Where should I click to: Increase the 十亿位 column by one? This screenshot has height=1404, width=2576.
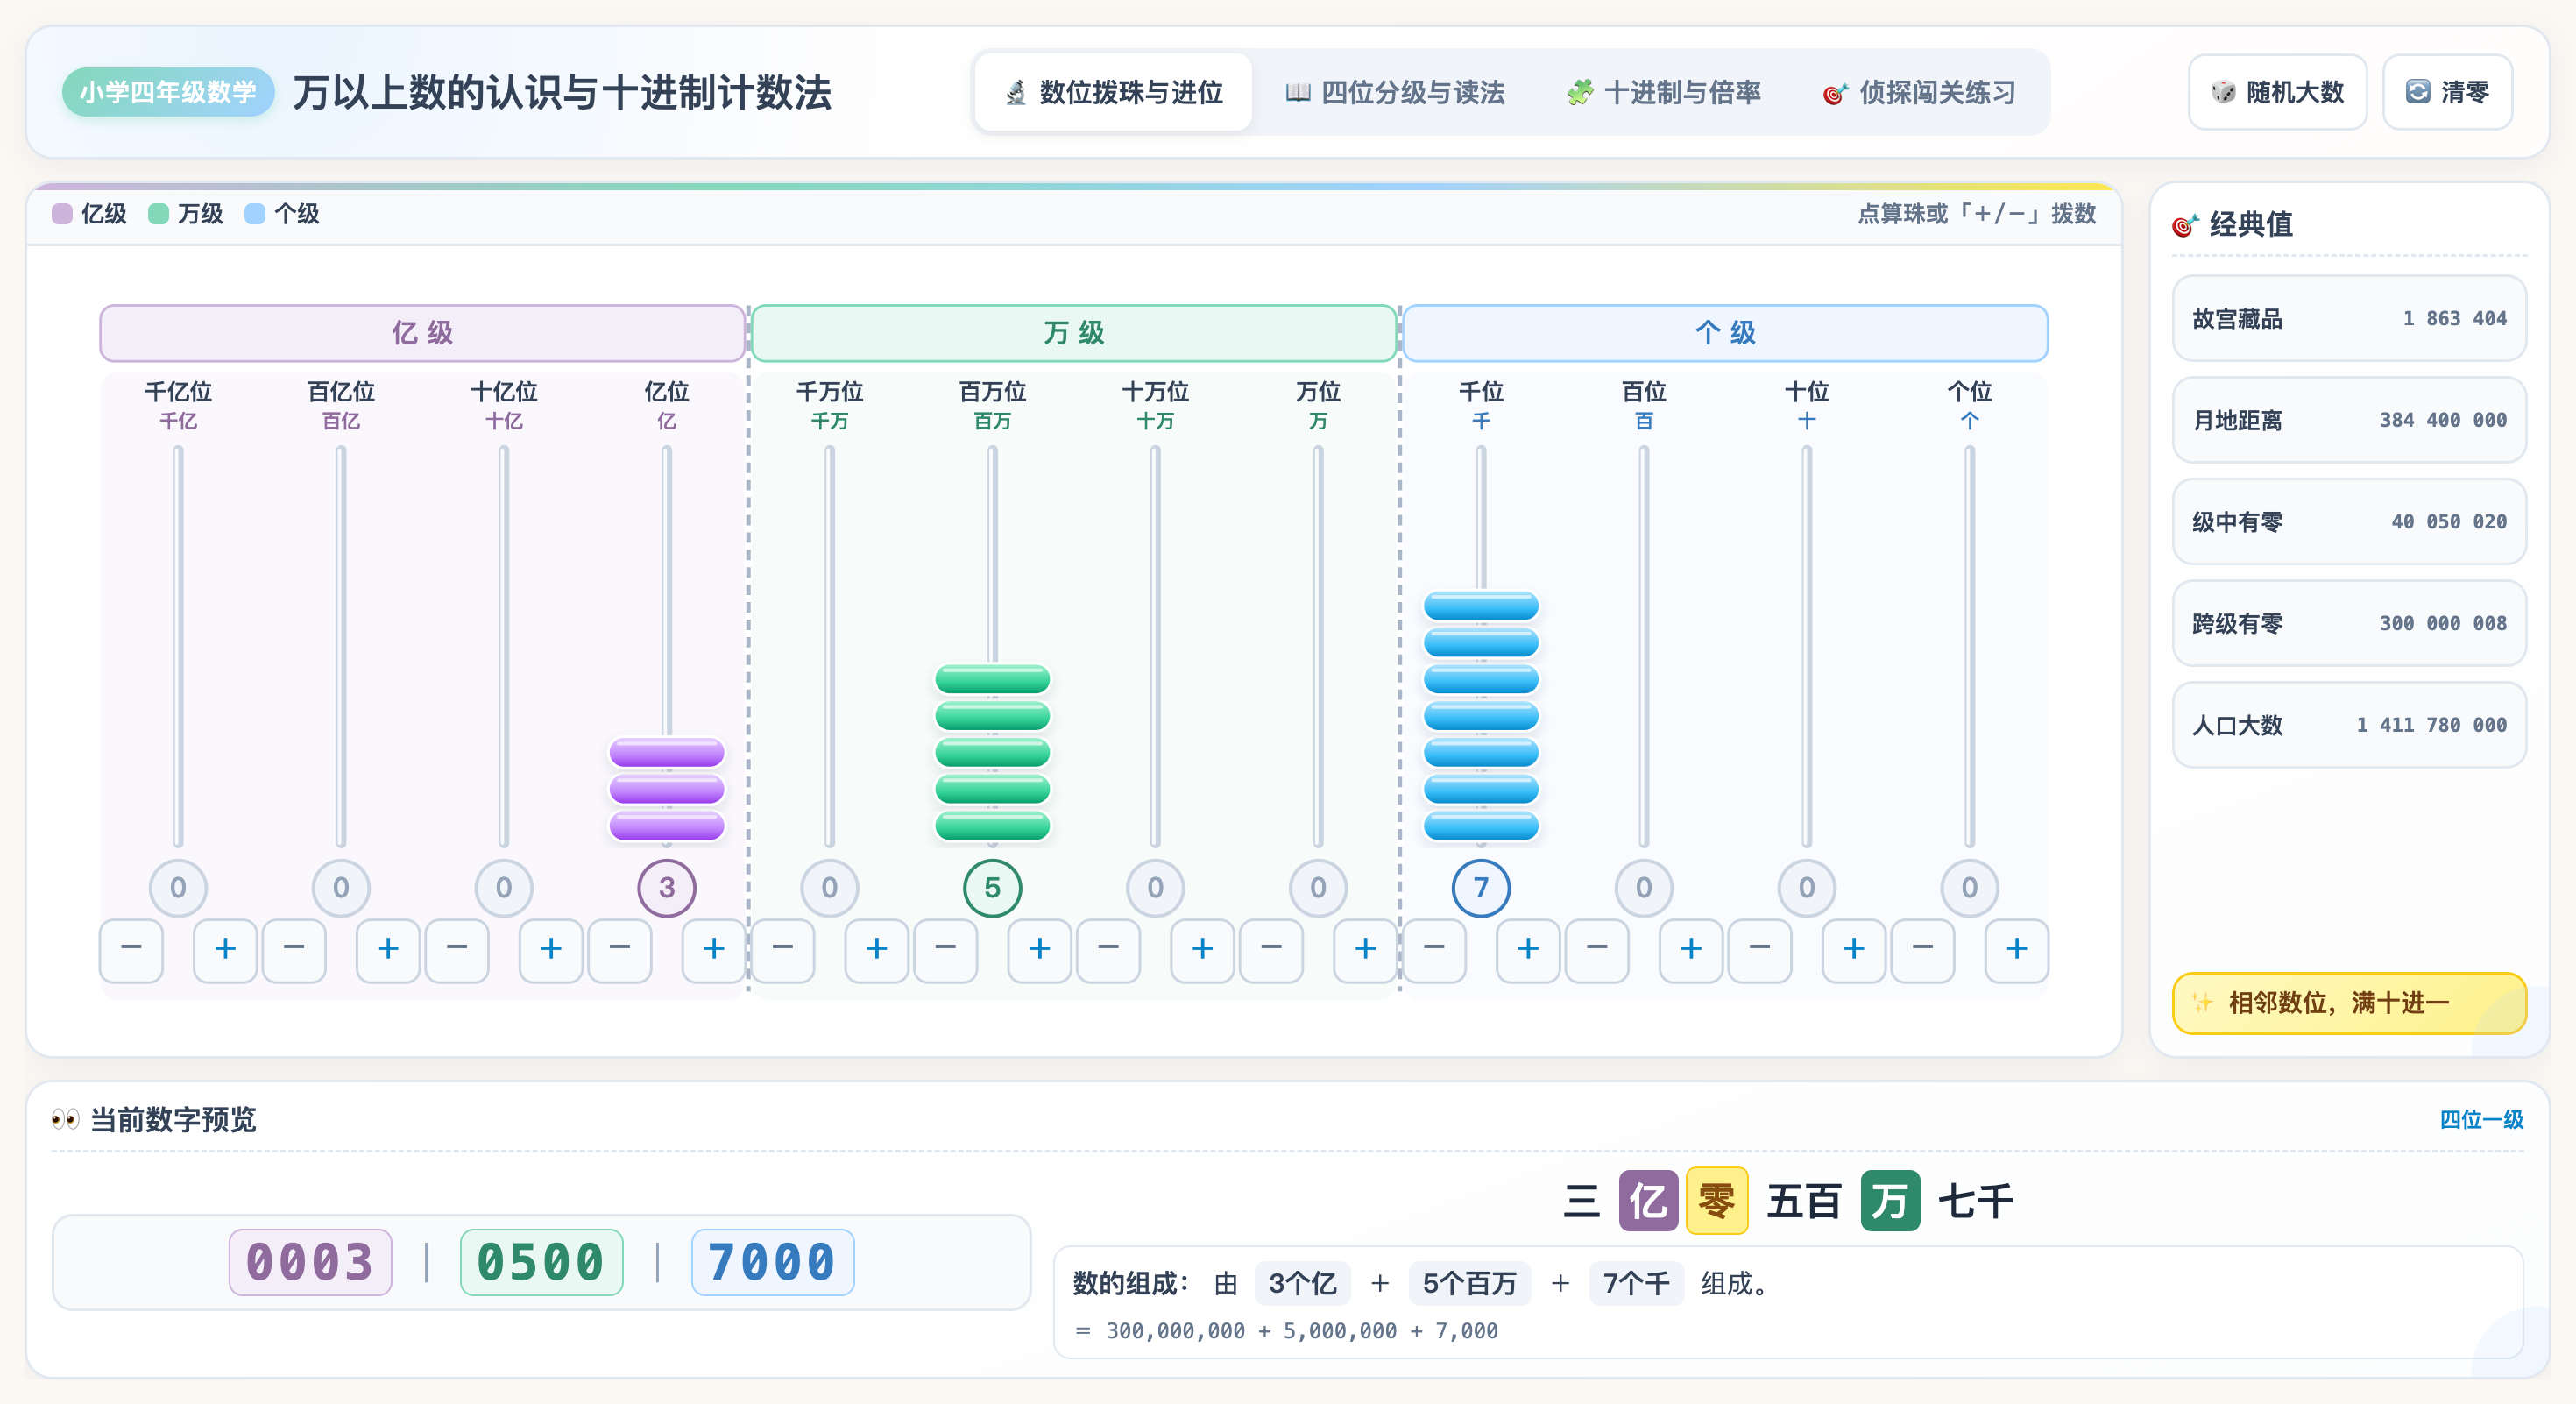pyautogui.click(x=551, y=950)
